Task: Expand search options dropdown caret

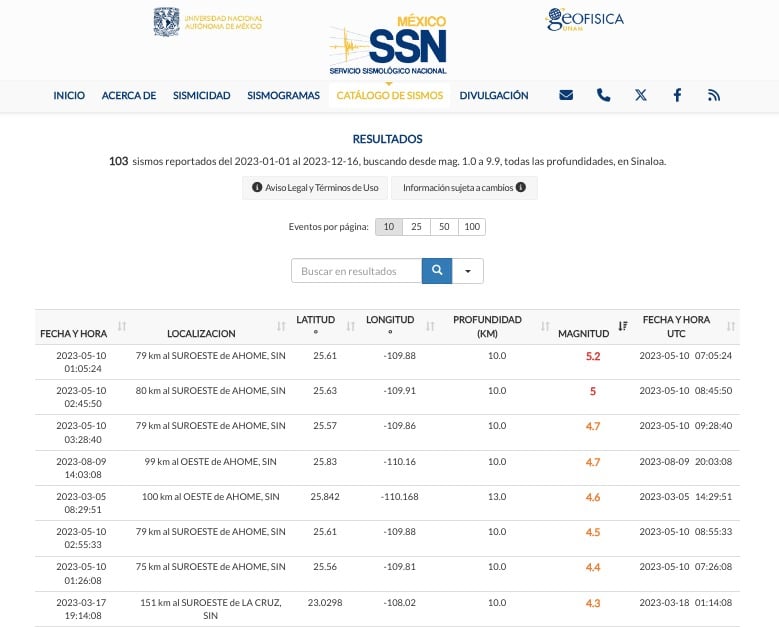Action: (x=467, y=271)
